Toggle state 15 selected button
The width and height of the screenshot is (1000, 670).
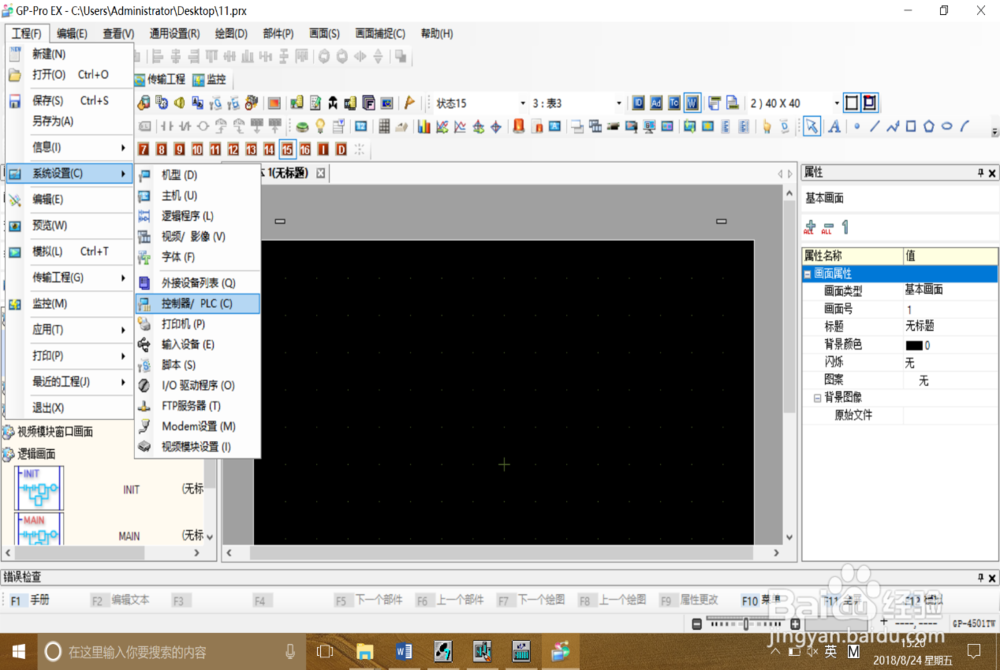pyautogui.click(x=287, y=149)
